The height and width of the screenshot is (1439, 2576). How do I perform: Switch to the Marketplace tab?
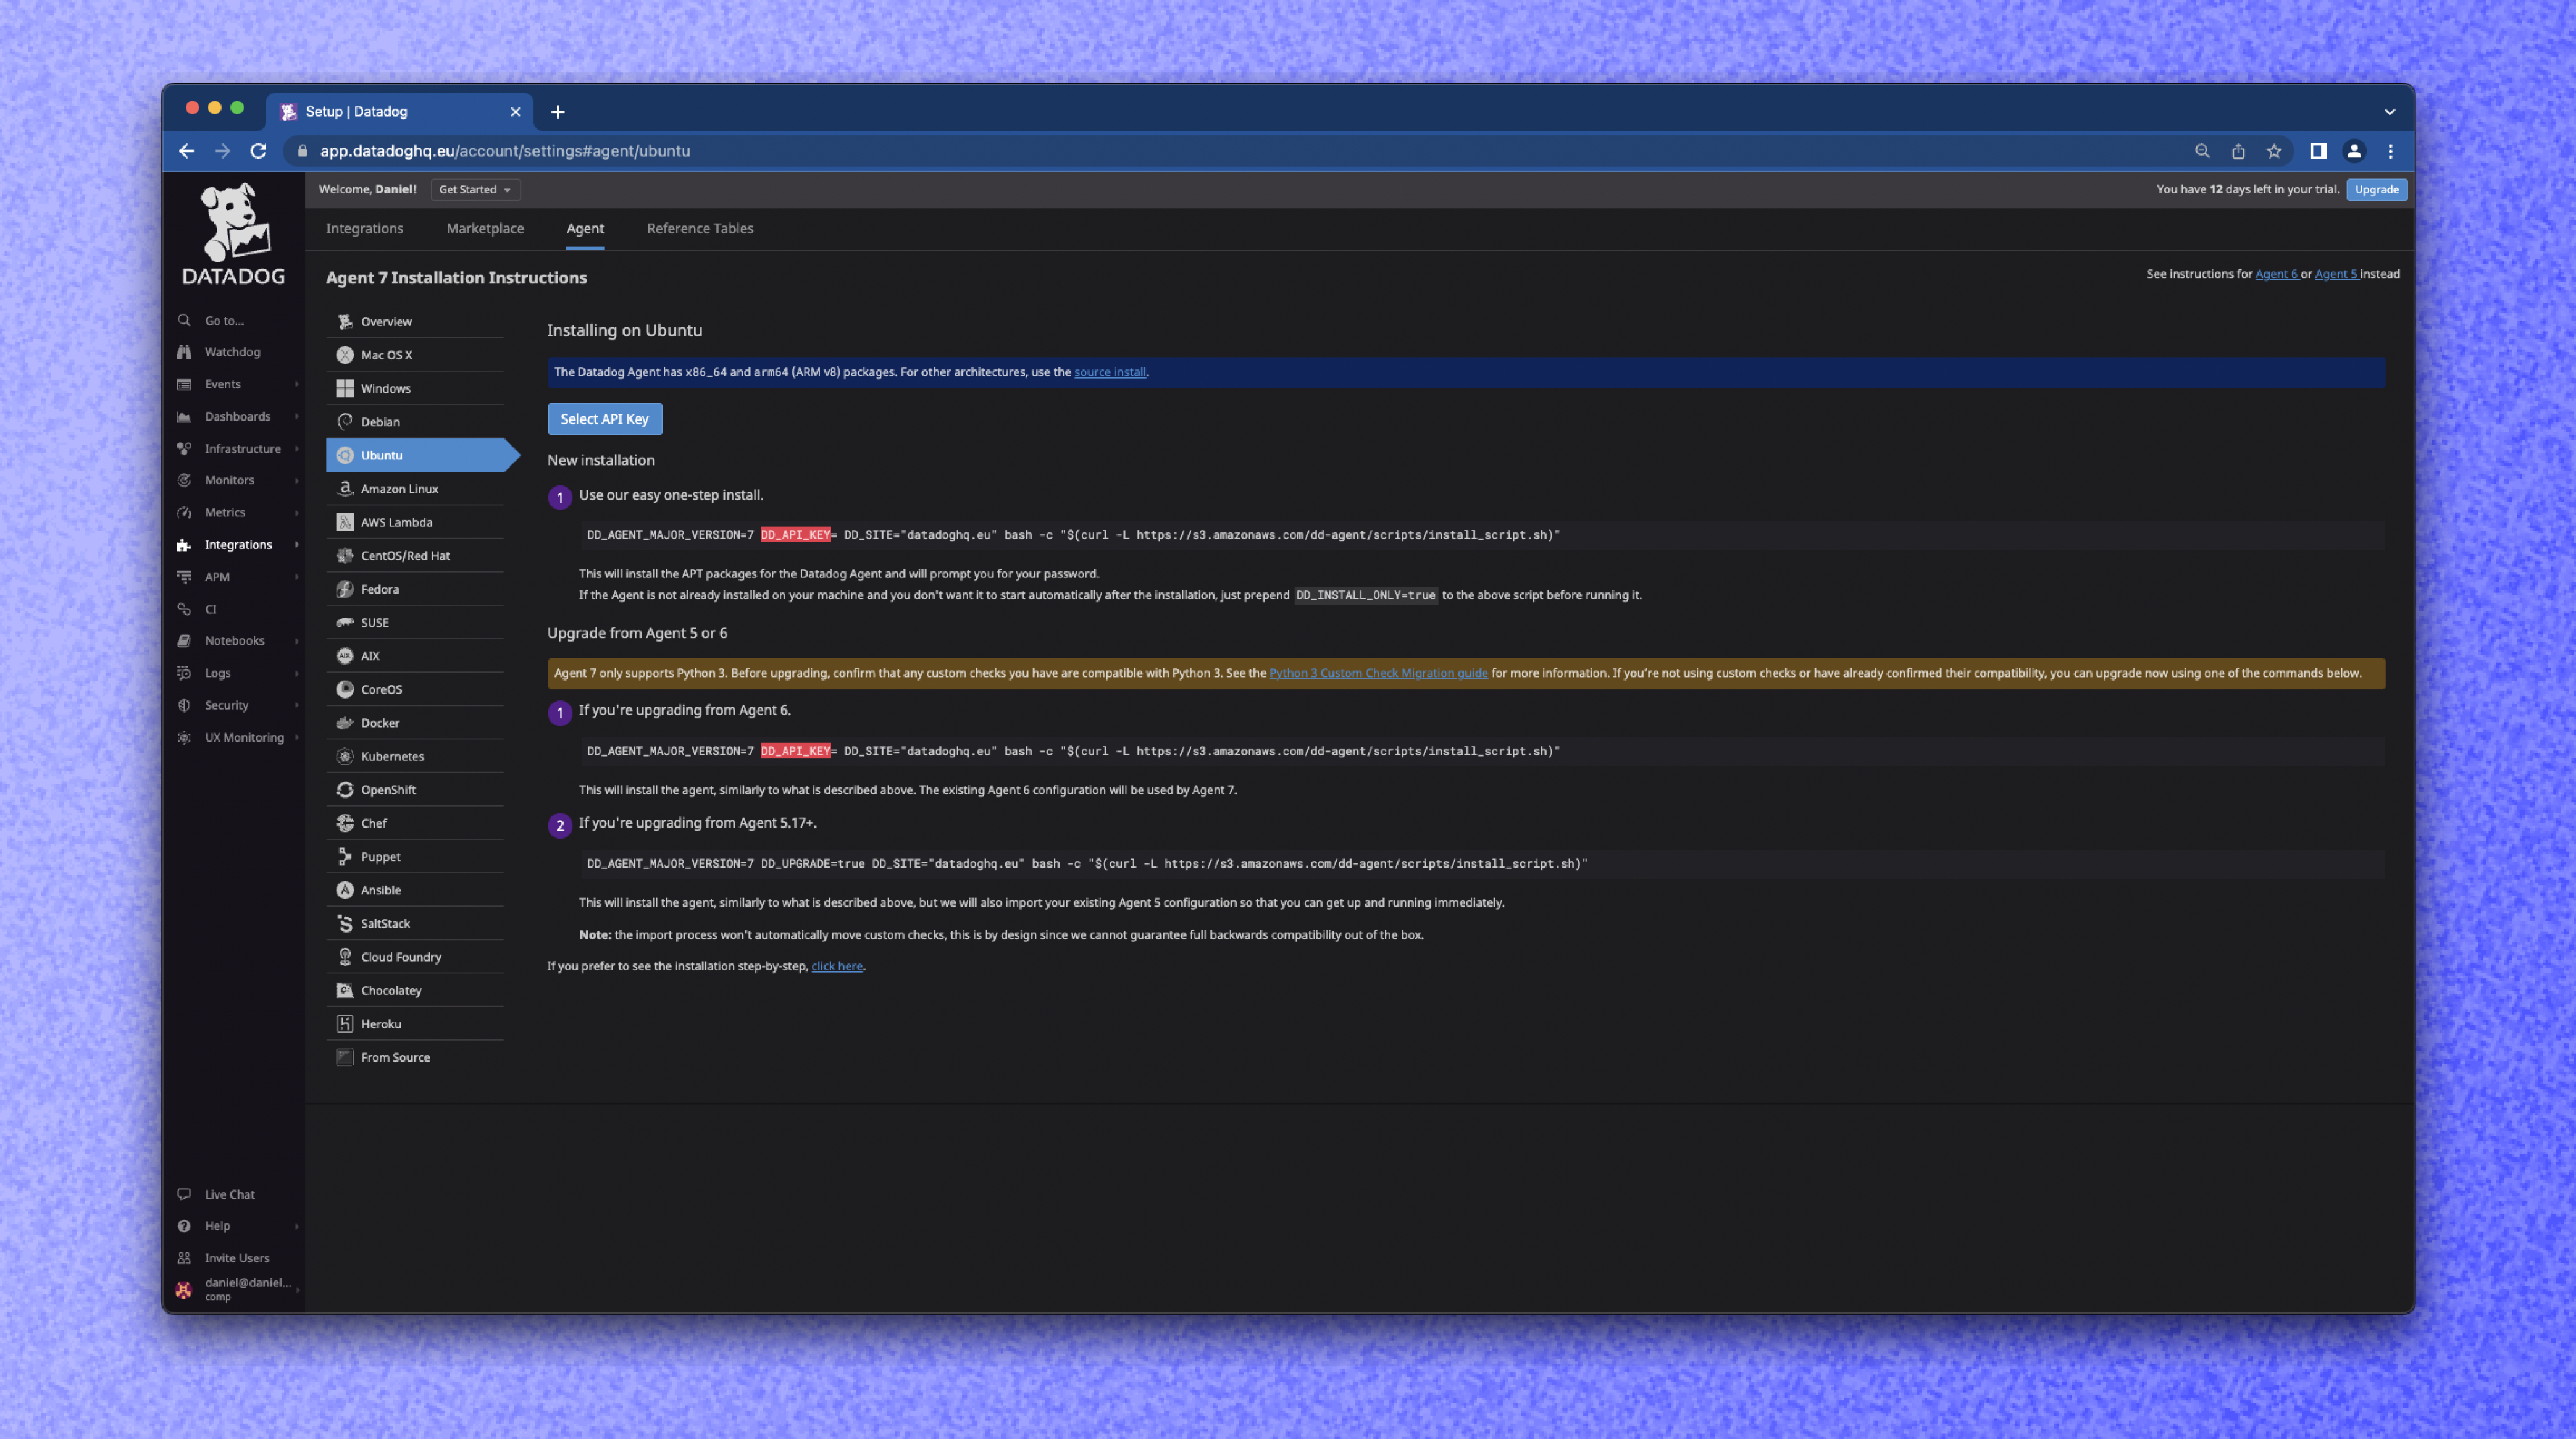[x=485, y=228]
